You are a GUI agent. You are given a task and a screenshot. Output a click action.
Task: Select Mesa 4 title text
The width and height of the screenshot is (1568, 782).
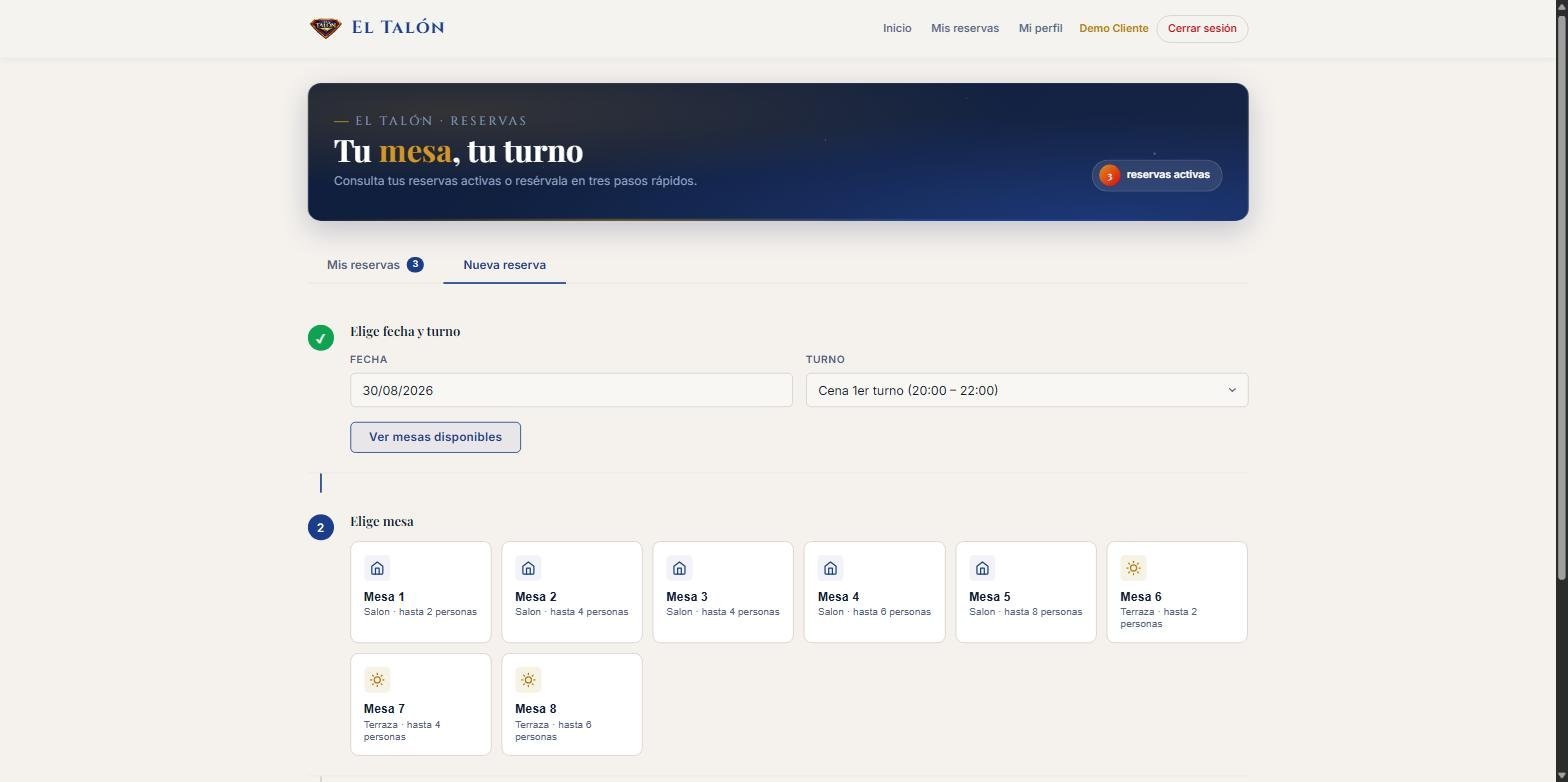[x=838, y=597]
